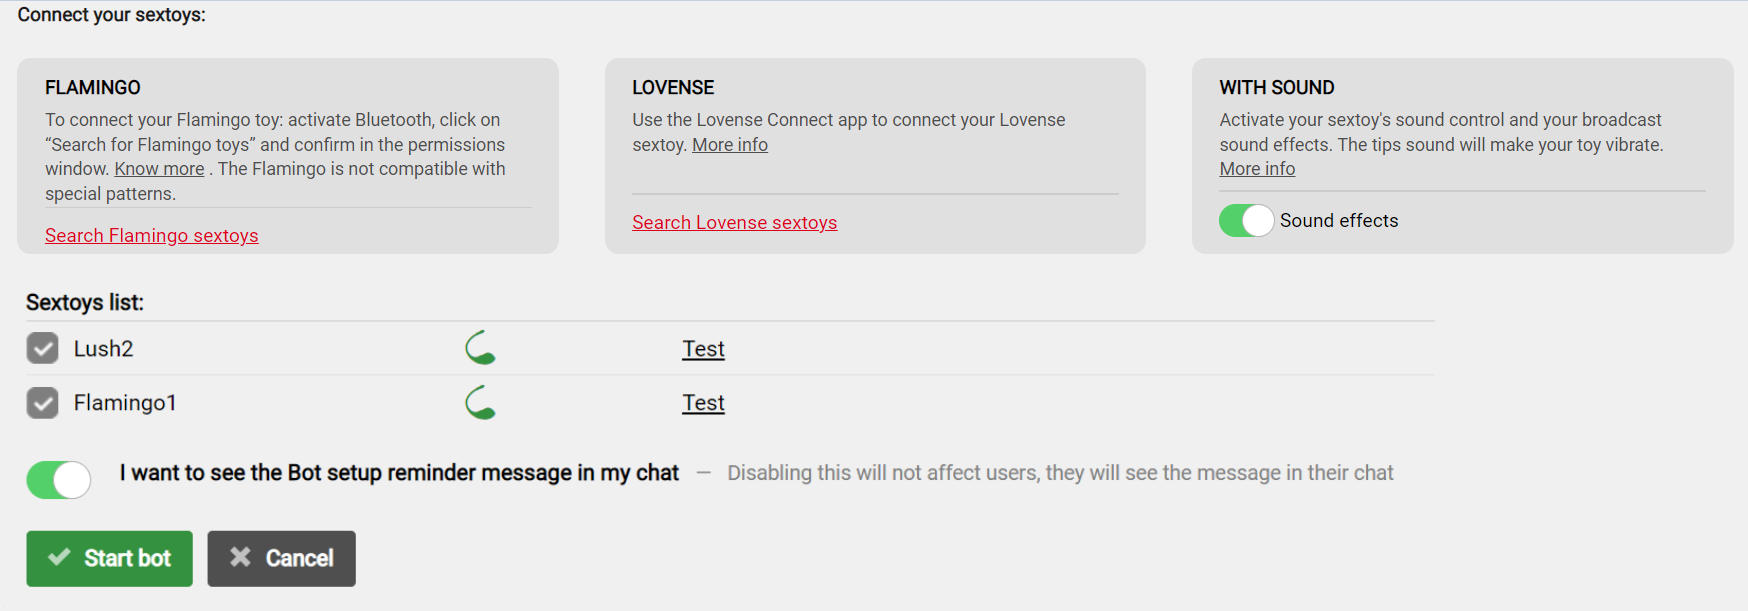Open With Sound More info link
This screenshot has height=611, width=1748.
tap(1257, 169)
